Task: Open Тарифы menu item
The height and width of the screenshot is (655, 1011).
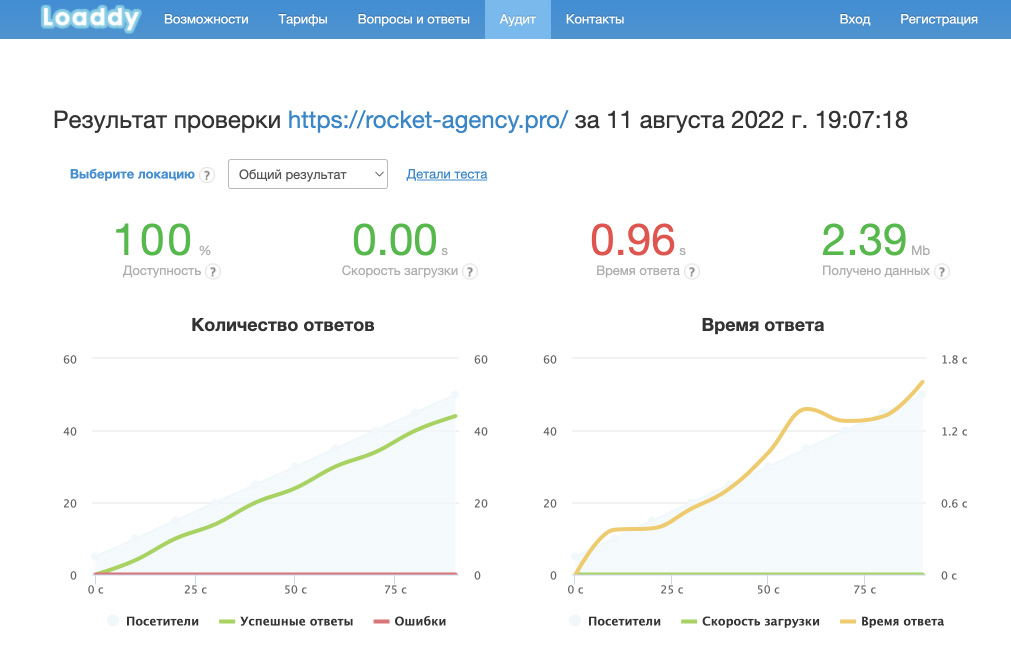Action: 303,19
